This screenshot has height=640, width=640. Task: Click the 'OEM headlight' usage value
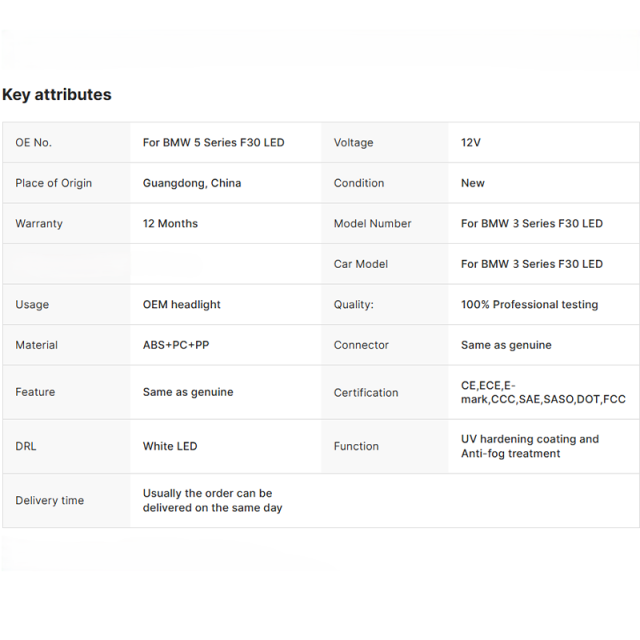[x=182, y=305]
